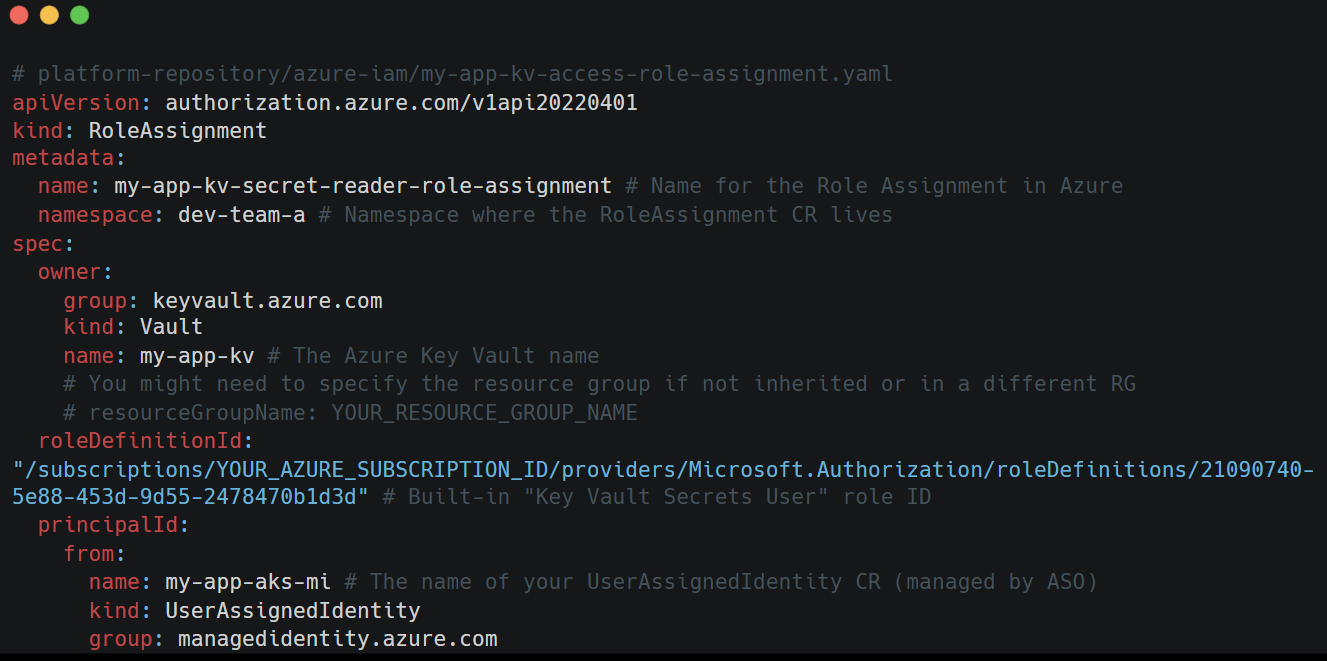Click the dev-team-a namespace value

tap(241, 215)
